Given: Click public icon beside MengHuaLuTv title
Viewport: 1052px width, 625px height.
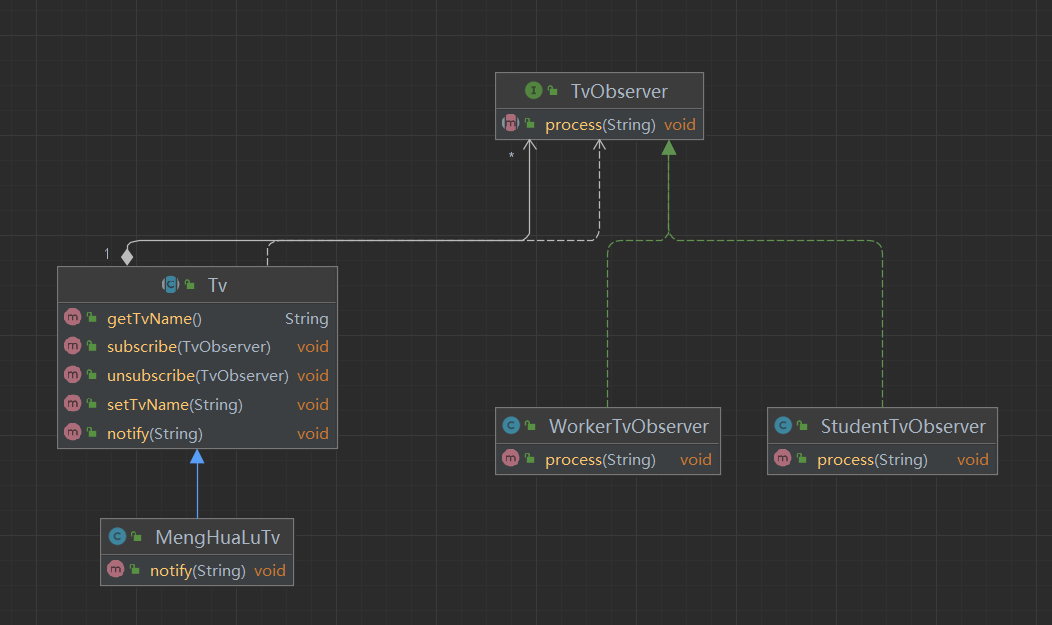Looking at the screenshot, I should 136,536.
